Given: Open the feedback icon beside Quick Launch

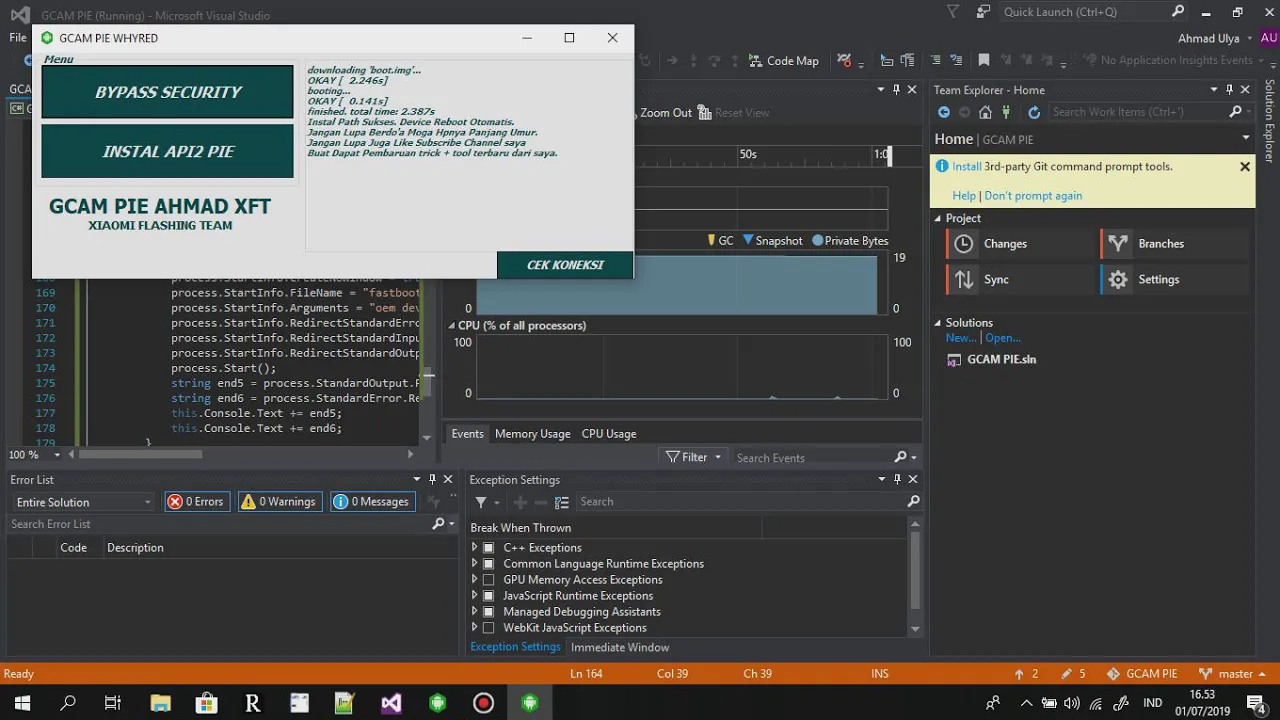Looking at the screenshot, I should click(x=983, y=12).
